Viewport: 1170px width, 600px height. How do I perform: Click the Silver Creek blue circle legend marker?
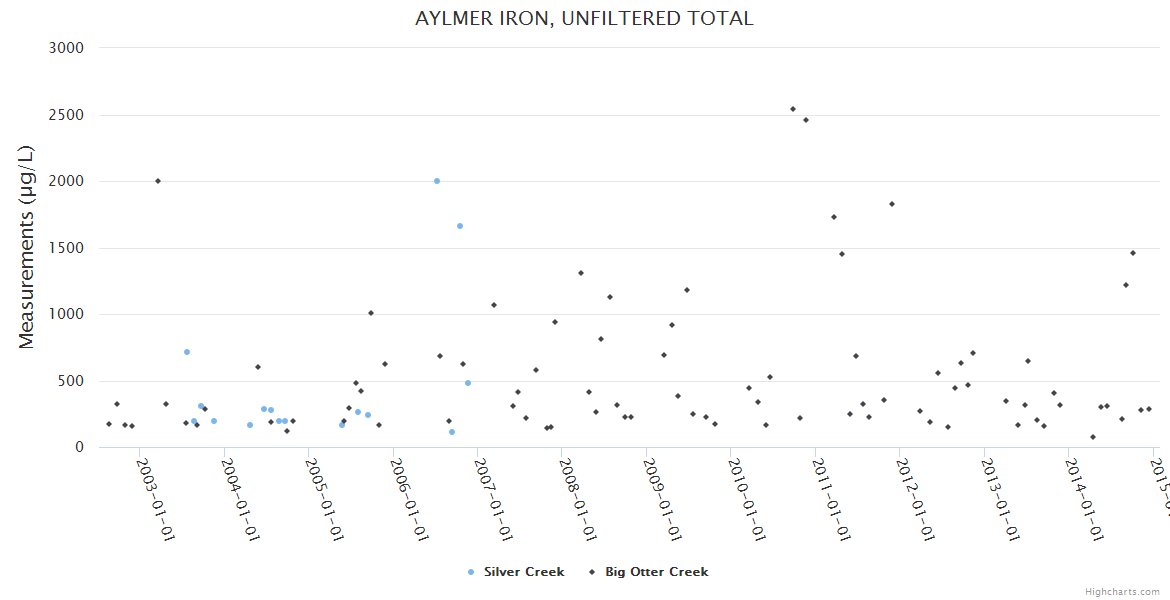click(471, 572)
